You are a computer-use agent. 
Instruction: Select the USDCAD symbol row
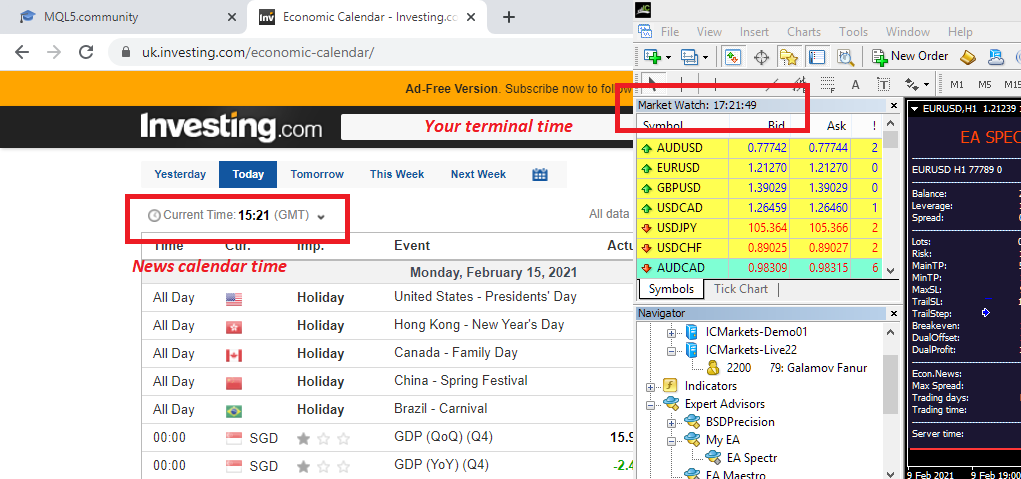point(759,208)
